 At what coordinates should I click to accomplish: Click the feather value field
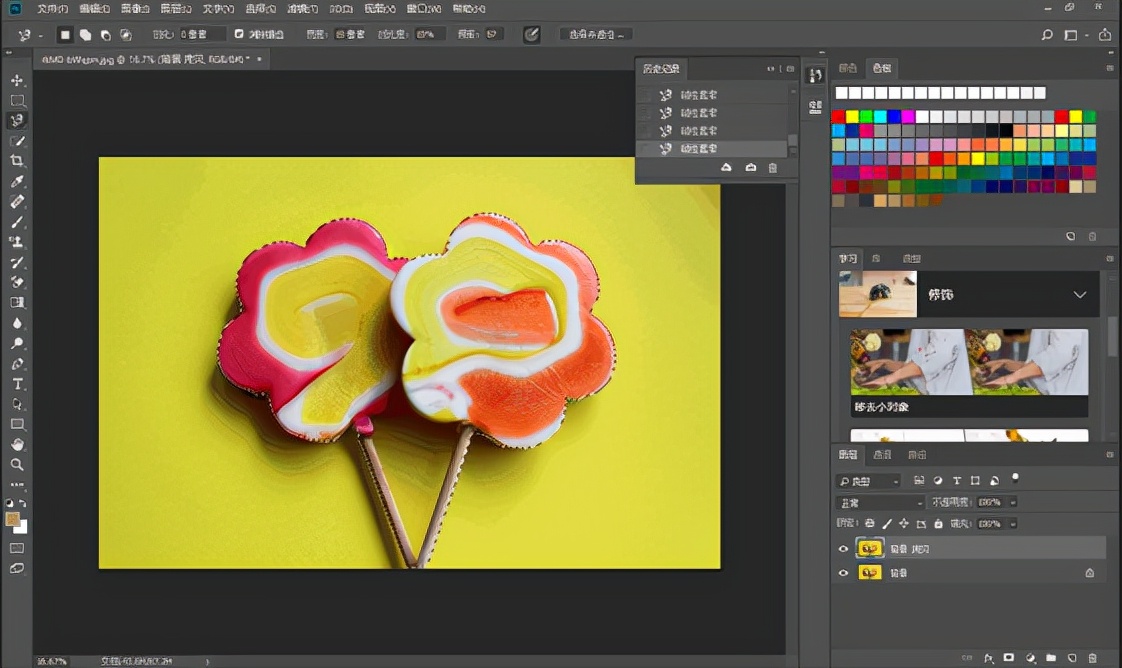202,34
